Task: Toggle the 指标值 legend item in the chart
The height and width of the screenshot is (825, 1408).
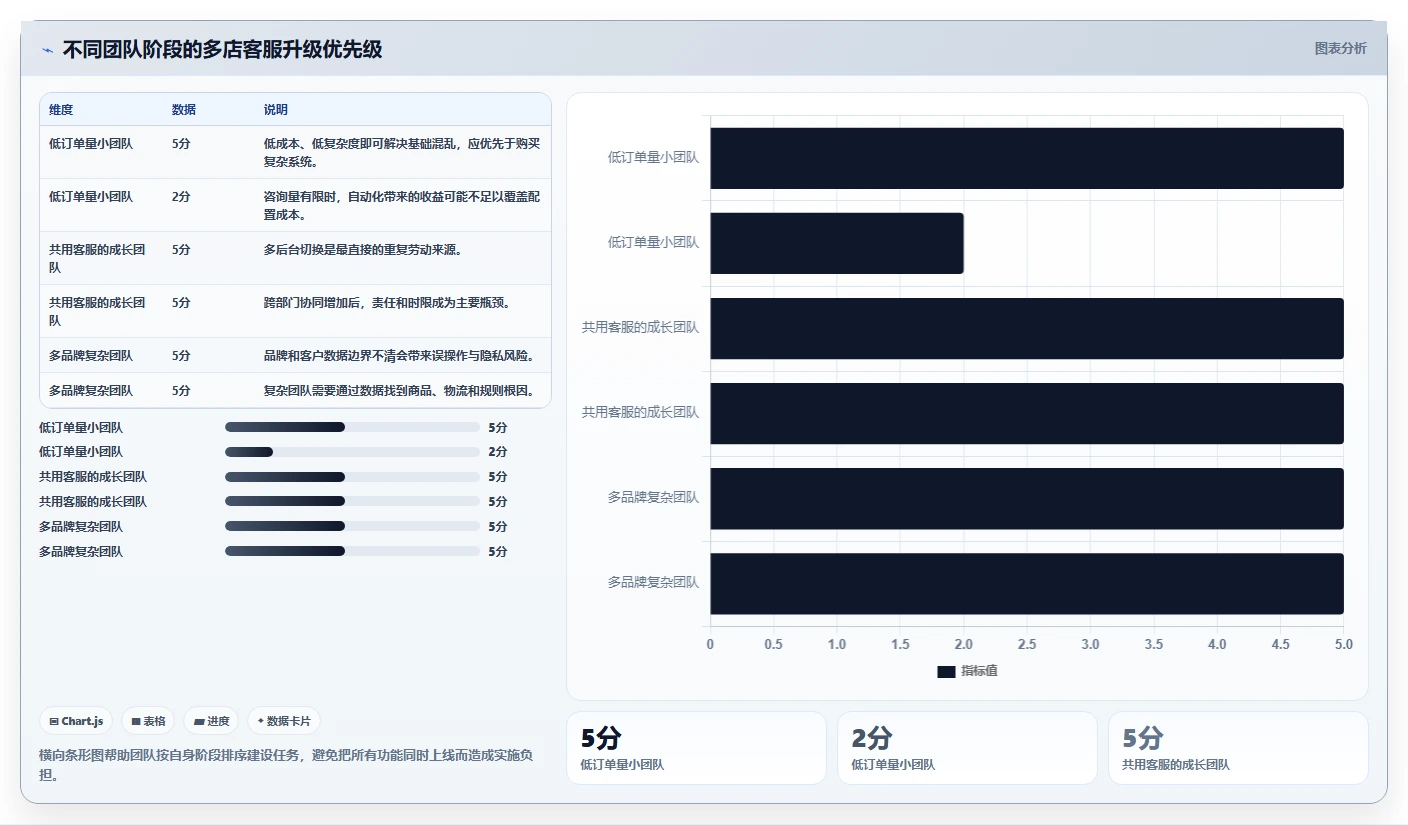Action: point(967,671)
